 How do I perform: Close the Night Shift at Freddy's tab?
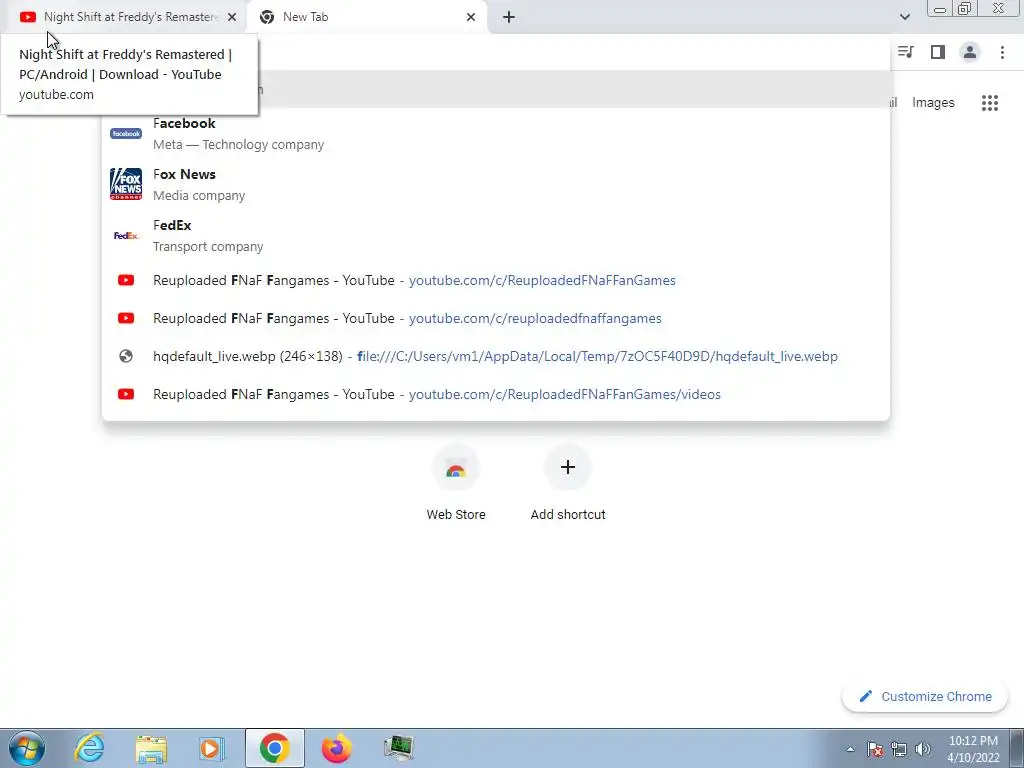tap(232, 17)
